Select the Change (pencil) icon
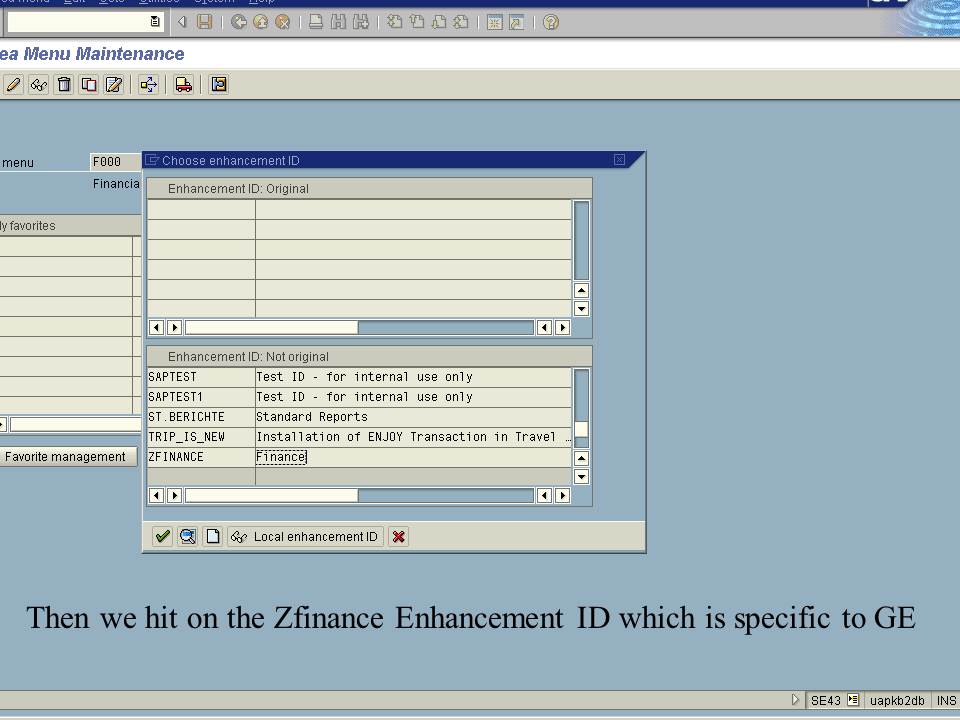This screenshot has height=720, width=960. (11, 84)
